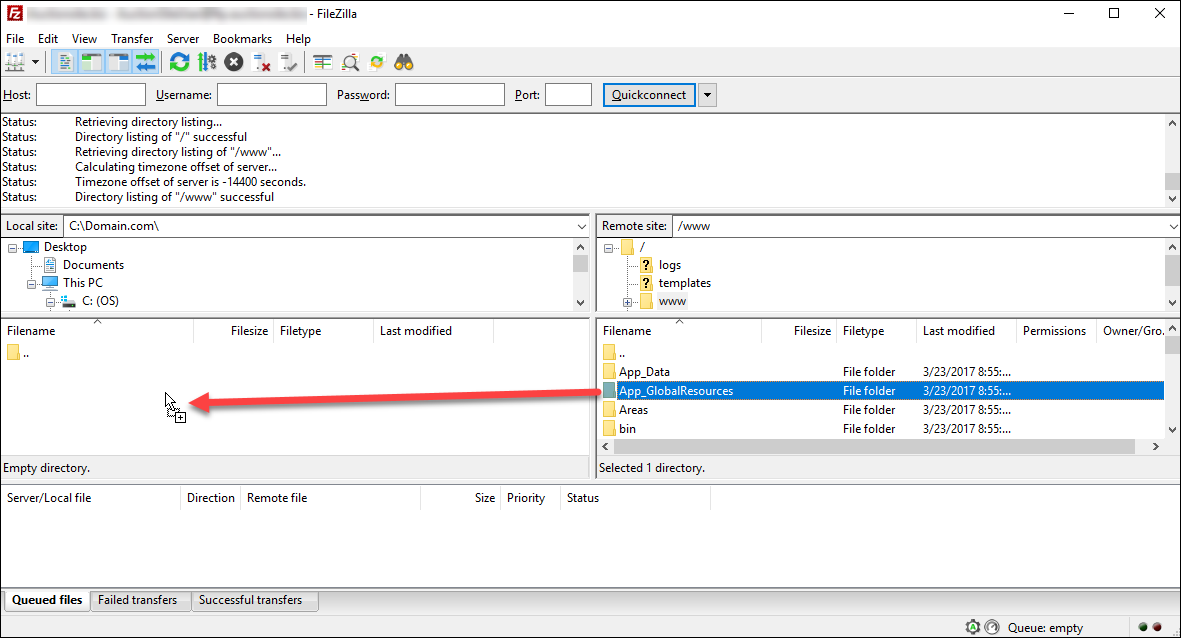This screenshot has width=1181, height=638.
Task: Expand the Remote site path dropdown
Action: click(x=1173, y=226)
